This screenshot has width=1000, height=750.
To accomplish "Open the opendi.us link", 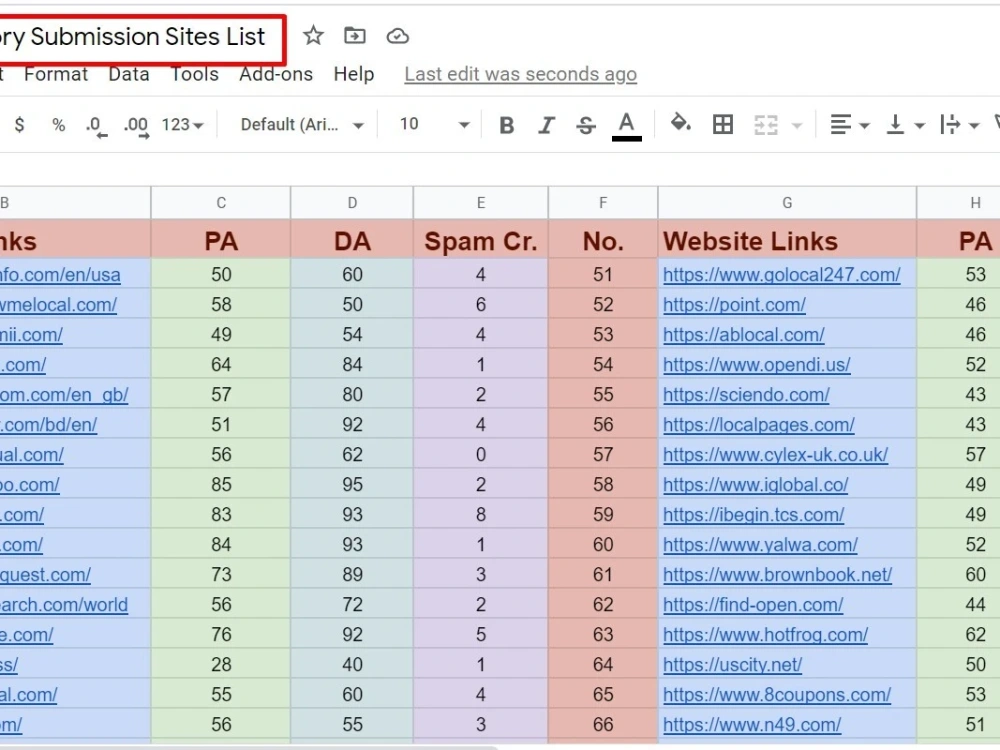I will click(x=756, y=365).
